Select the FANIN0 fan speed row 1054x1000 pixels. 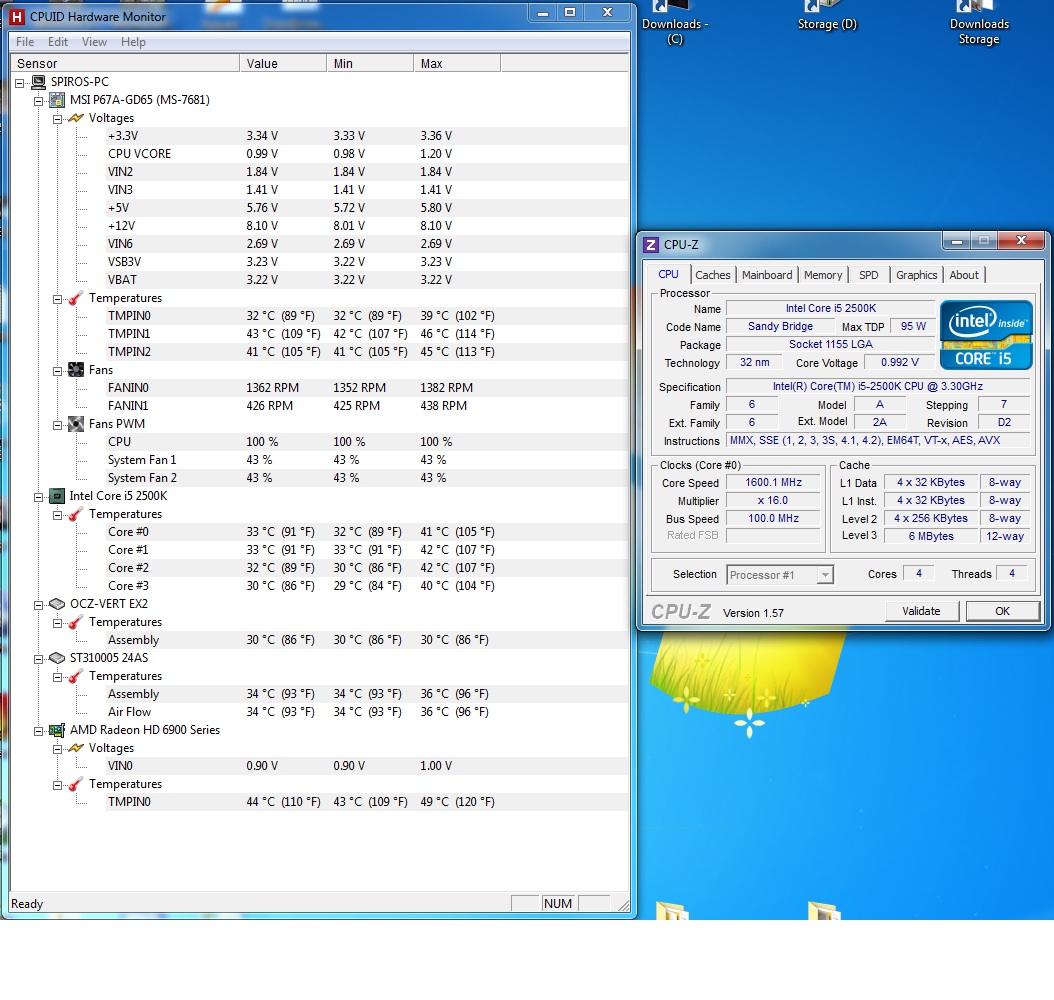(x=367, y=388)
